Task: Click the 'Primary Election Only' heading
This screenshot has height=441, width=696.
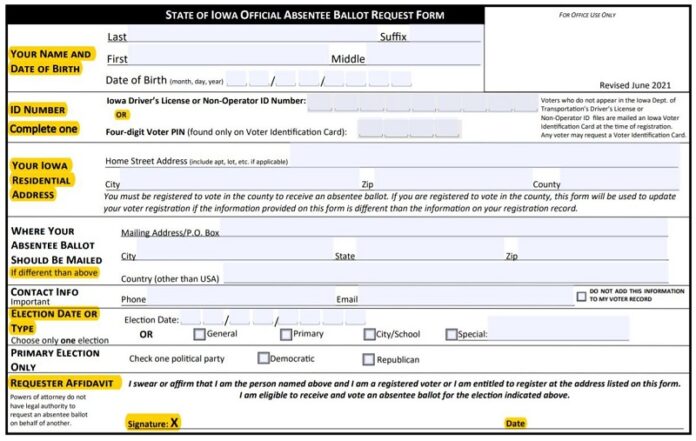Action: [x=55, y=360]
